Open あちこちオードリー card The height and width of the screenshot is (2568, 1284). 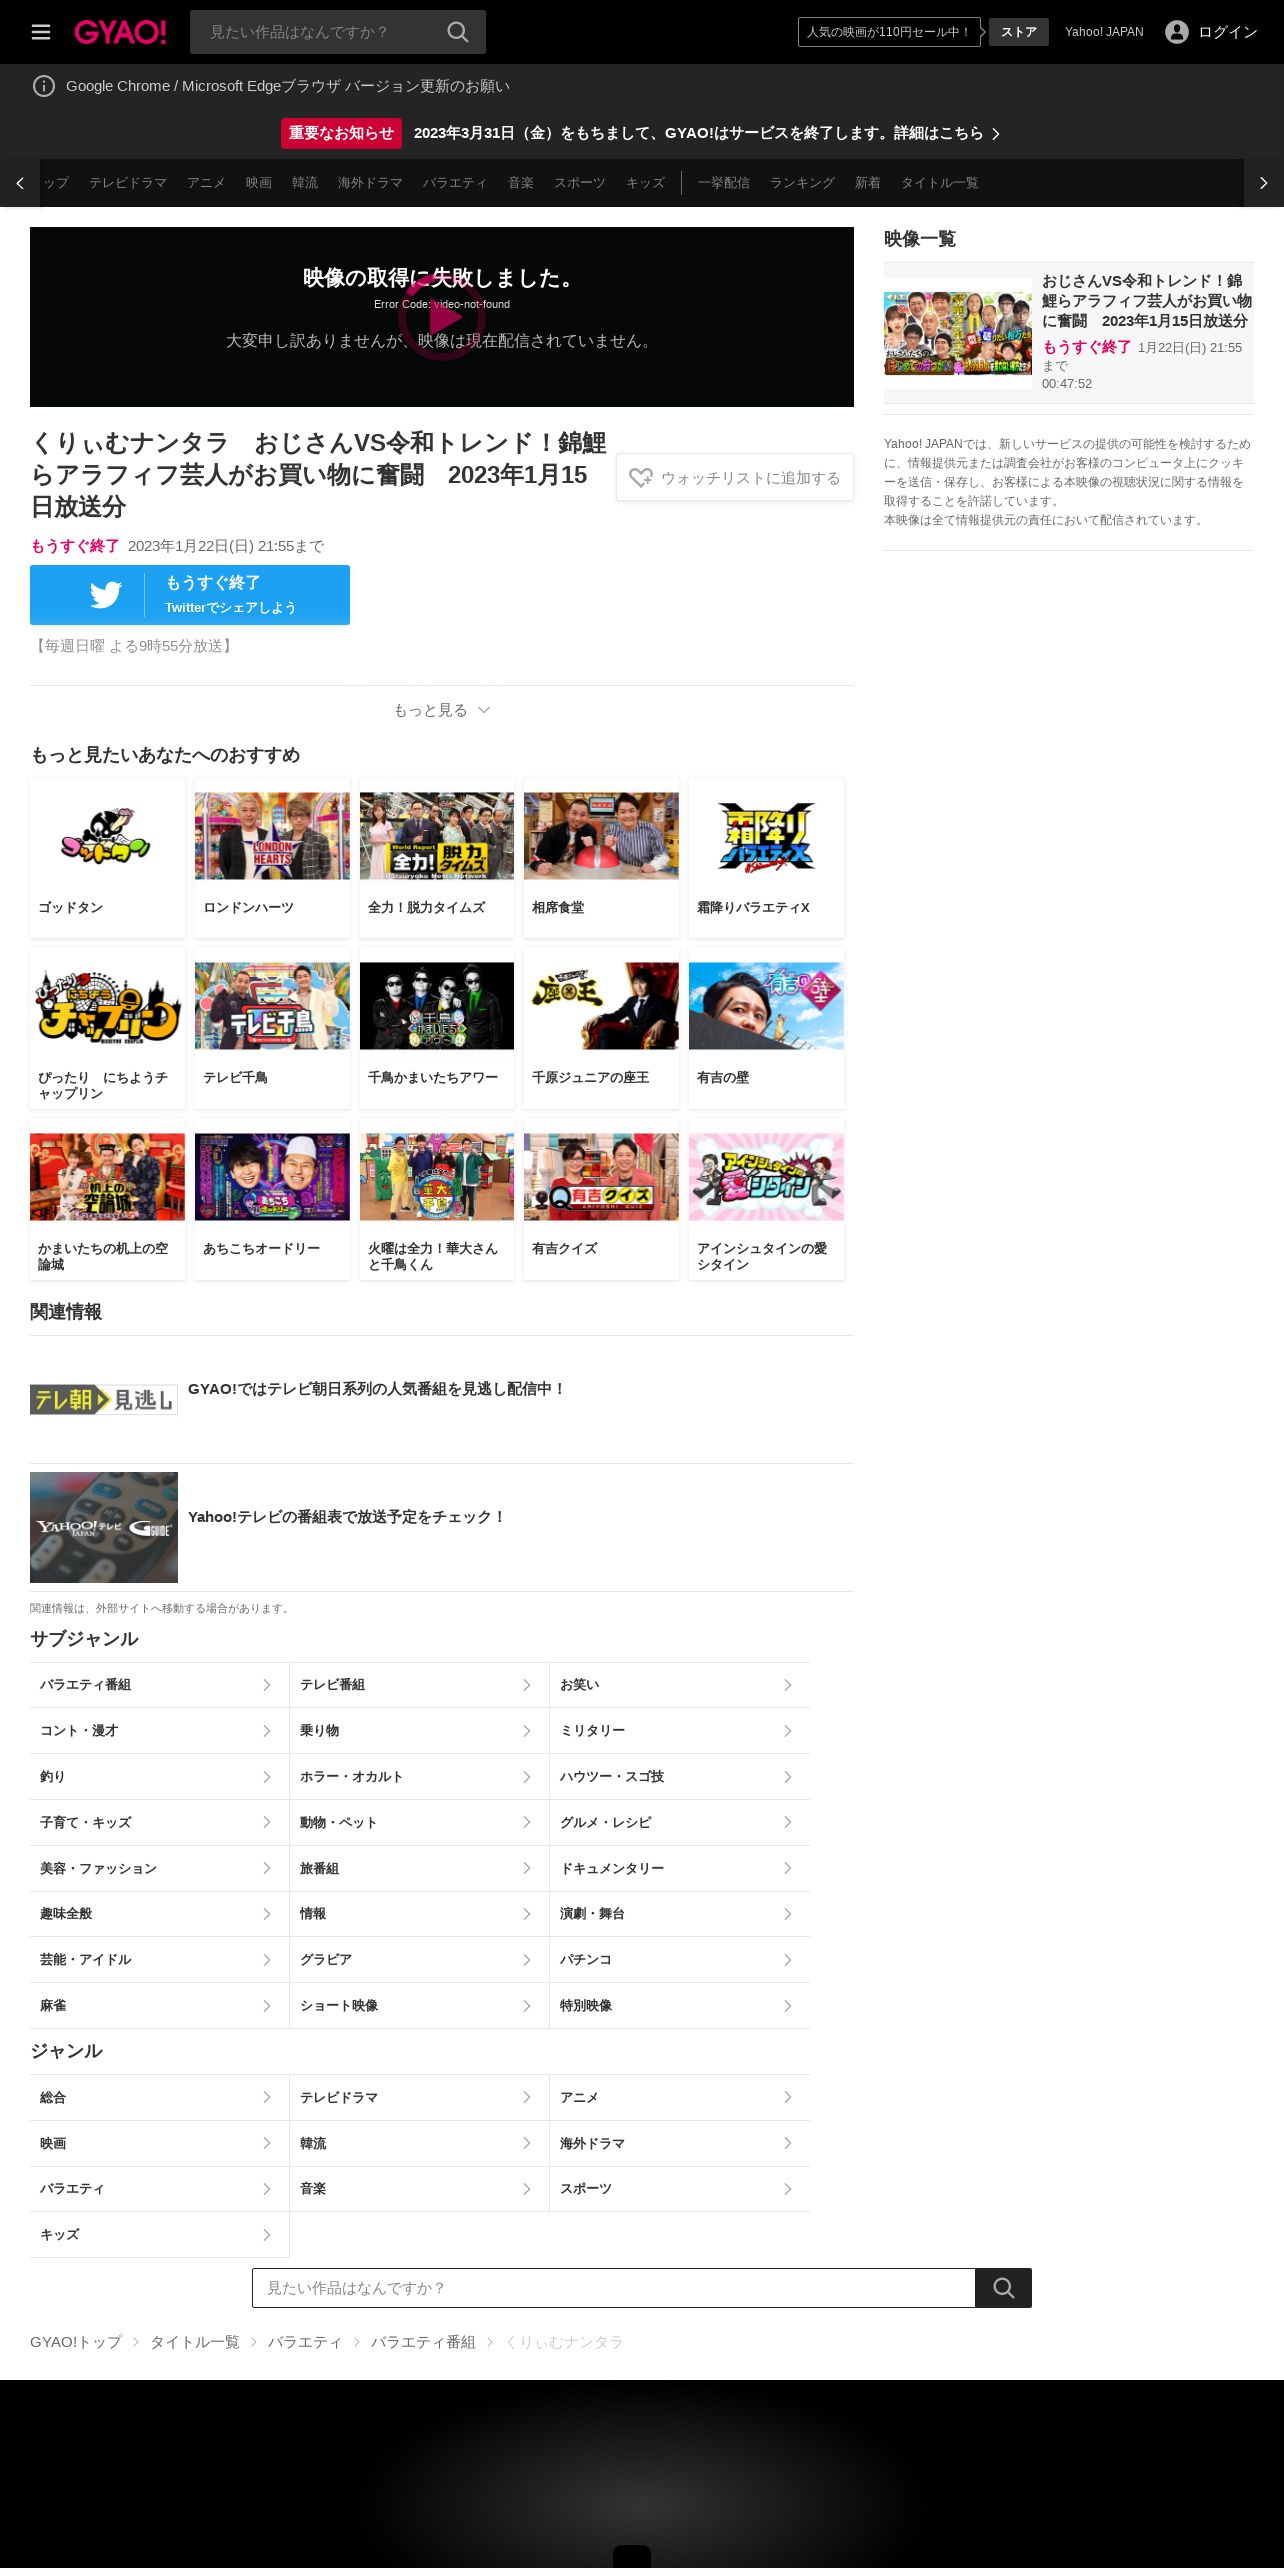coord(272,1200)
